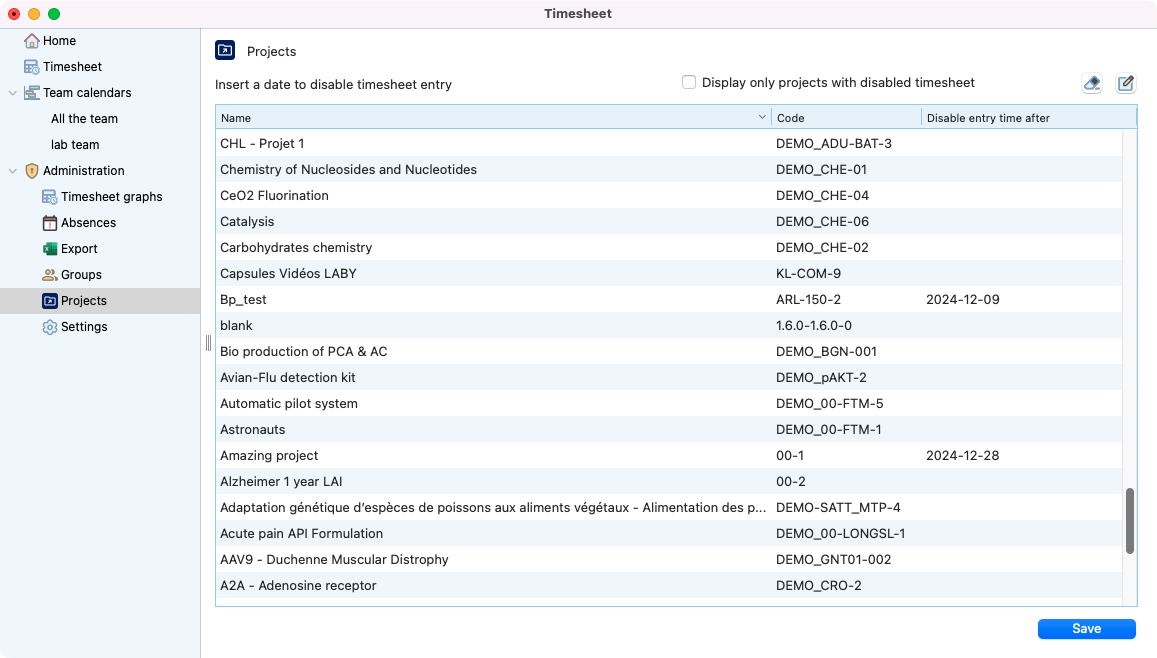This screenshot has width=1157, height=658.
Task: Collapse the Team calendars tree
Action: pos(13,93)
